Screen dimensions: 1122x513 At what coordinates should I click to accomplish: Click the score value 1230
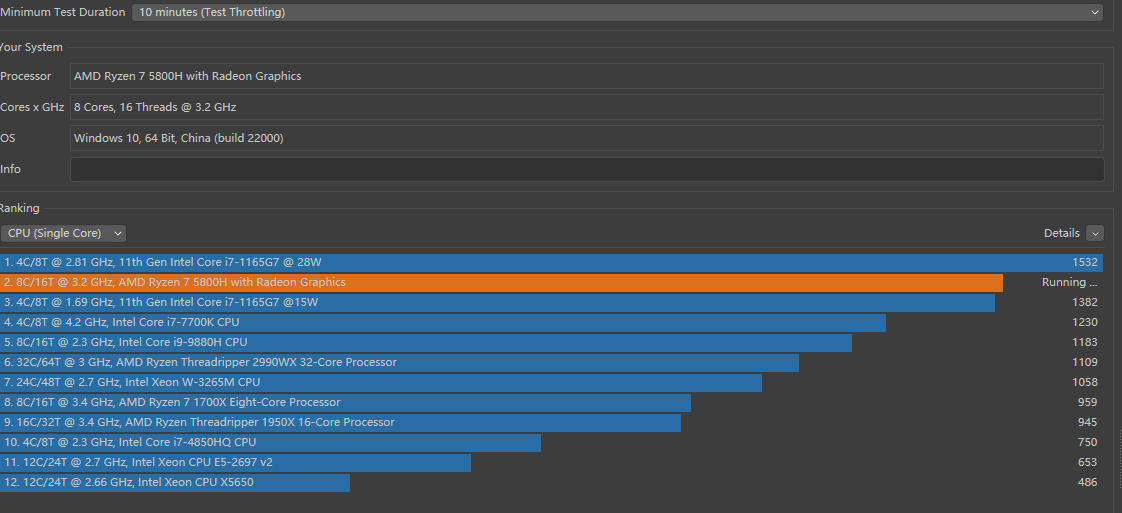(1085, 323)
